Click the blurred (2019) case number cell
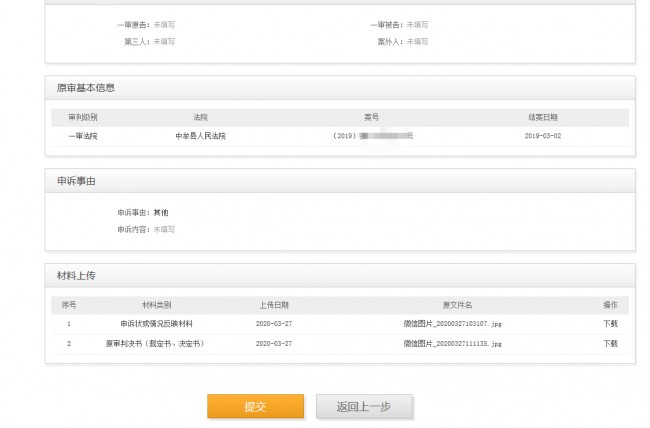This screenshot has width=650, height=428. point(373,136)
